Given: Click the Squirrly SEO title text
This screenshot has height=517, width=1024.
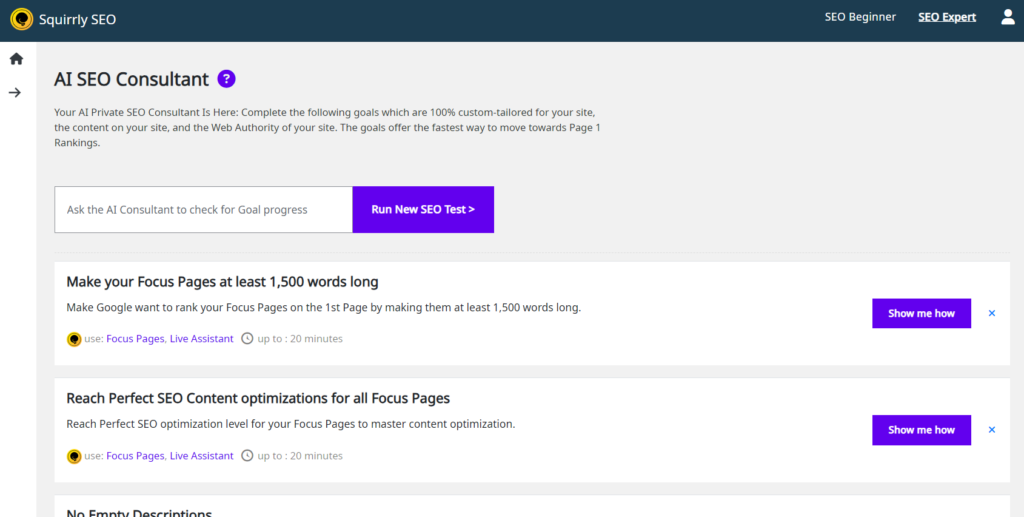Looking at the screenshot, I should pos(77,20).
